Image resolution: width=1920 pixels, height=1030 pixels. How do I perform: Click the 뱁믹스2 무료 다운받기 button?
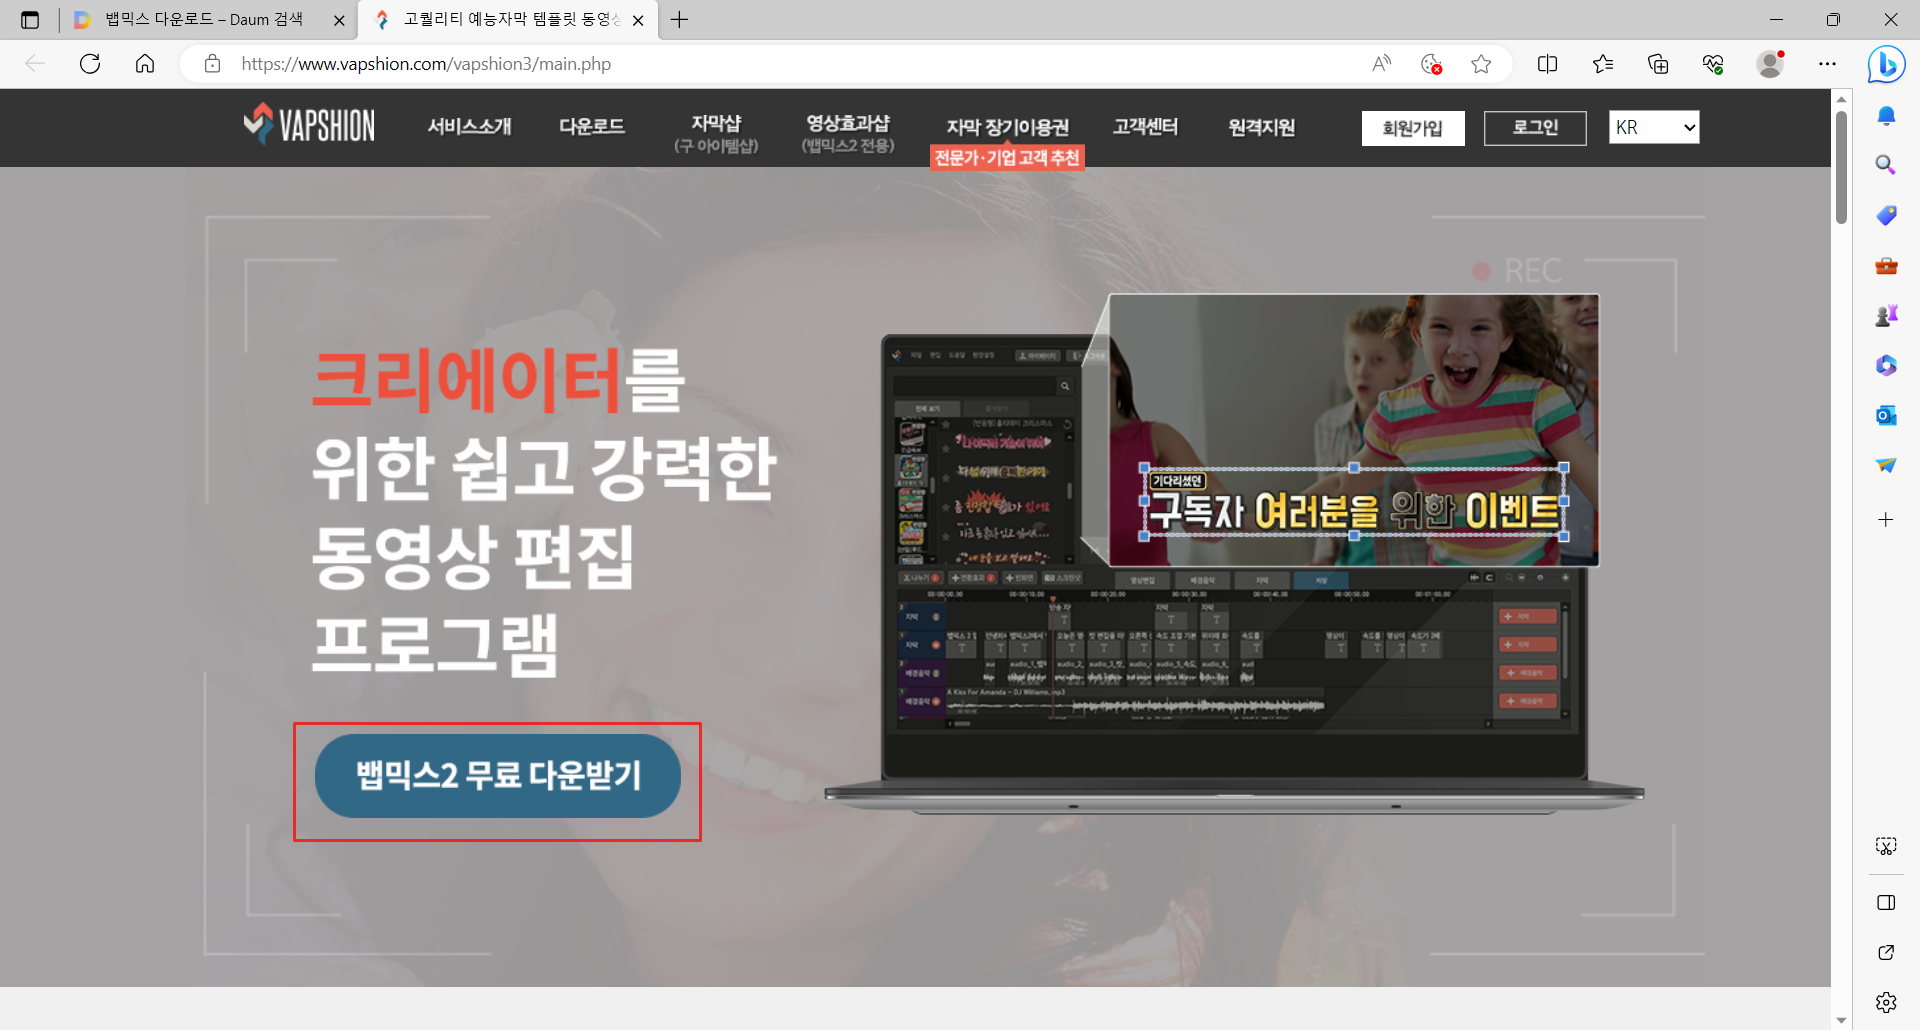click(x=498, y=776)
